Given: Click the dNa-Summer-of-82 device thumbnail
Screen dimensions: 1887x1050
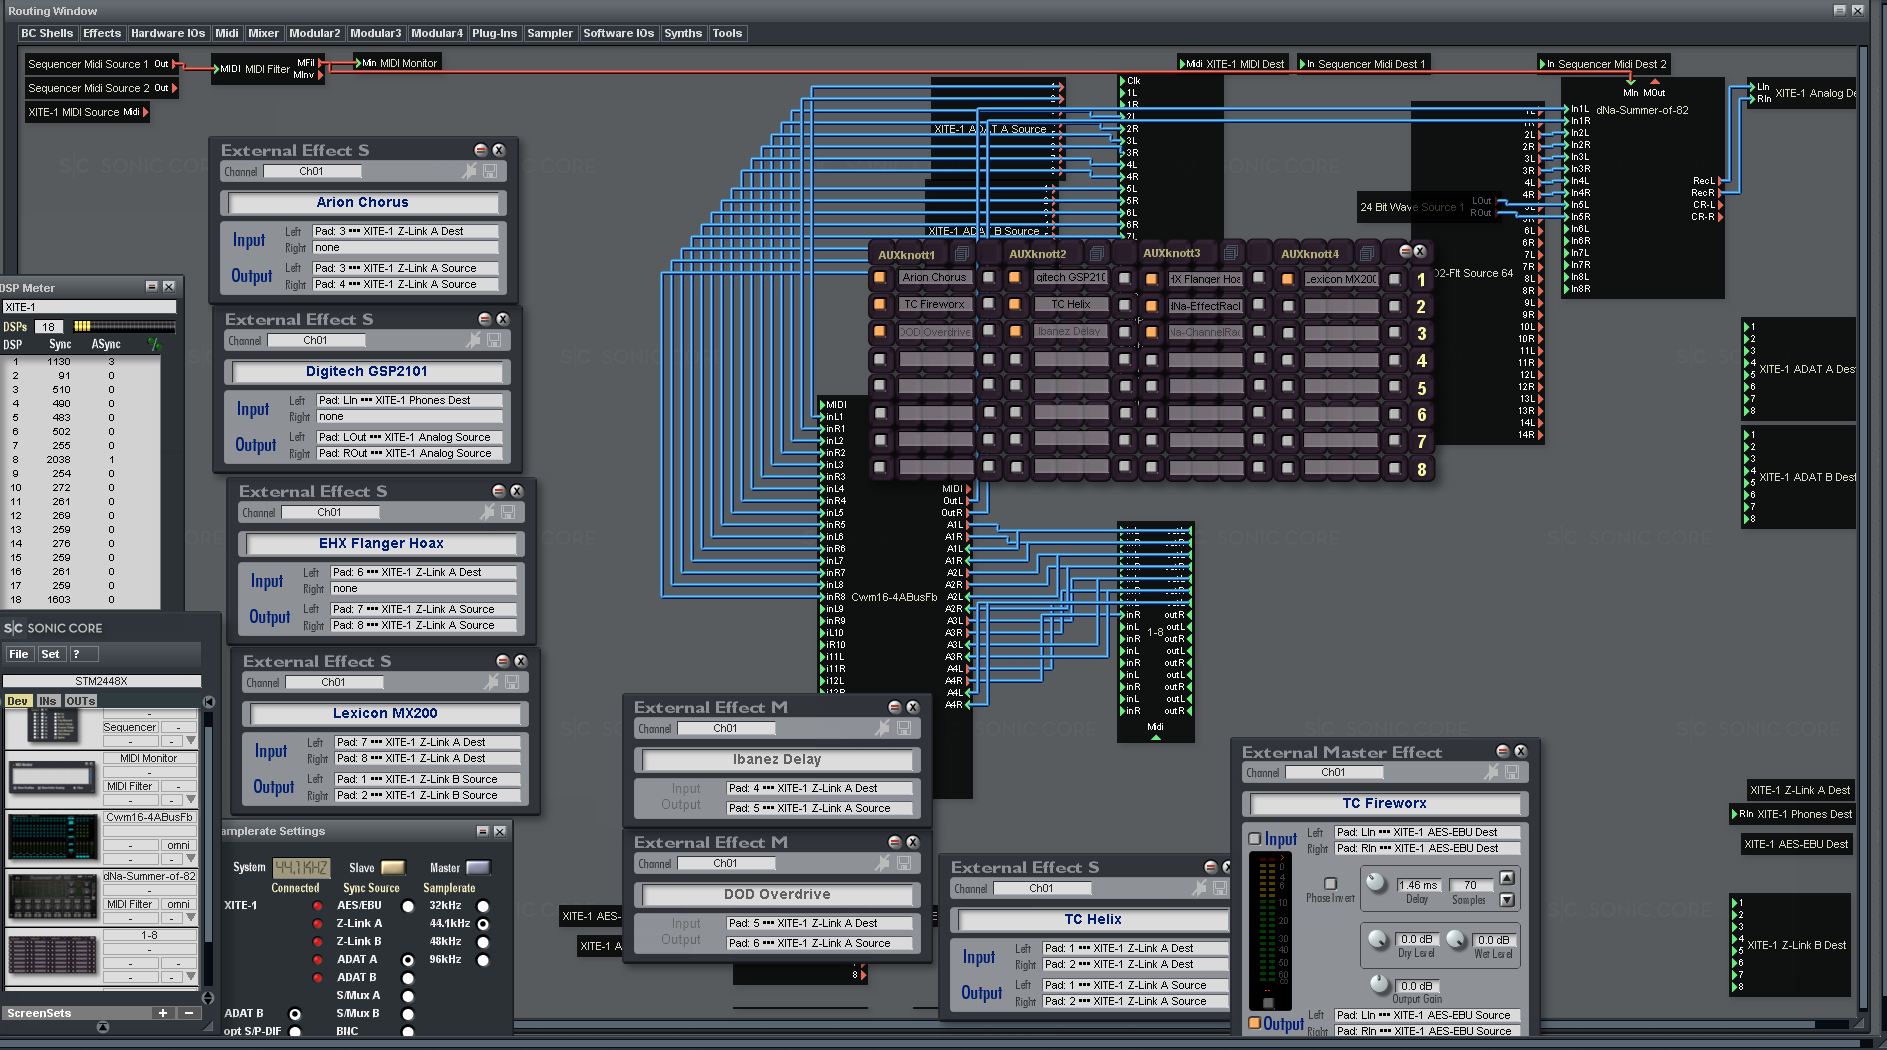Looking at the screenshot, I should pos(52,896).
